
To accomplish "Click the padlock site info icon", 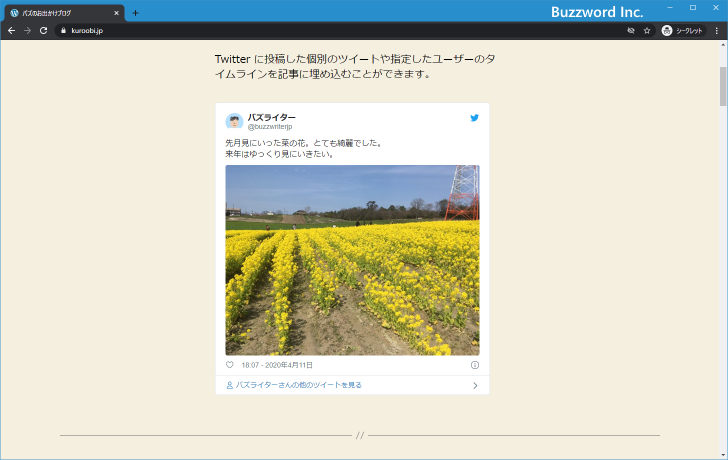I will click(x=64, y=31).
